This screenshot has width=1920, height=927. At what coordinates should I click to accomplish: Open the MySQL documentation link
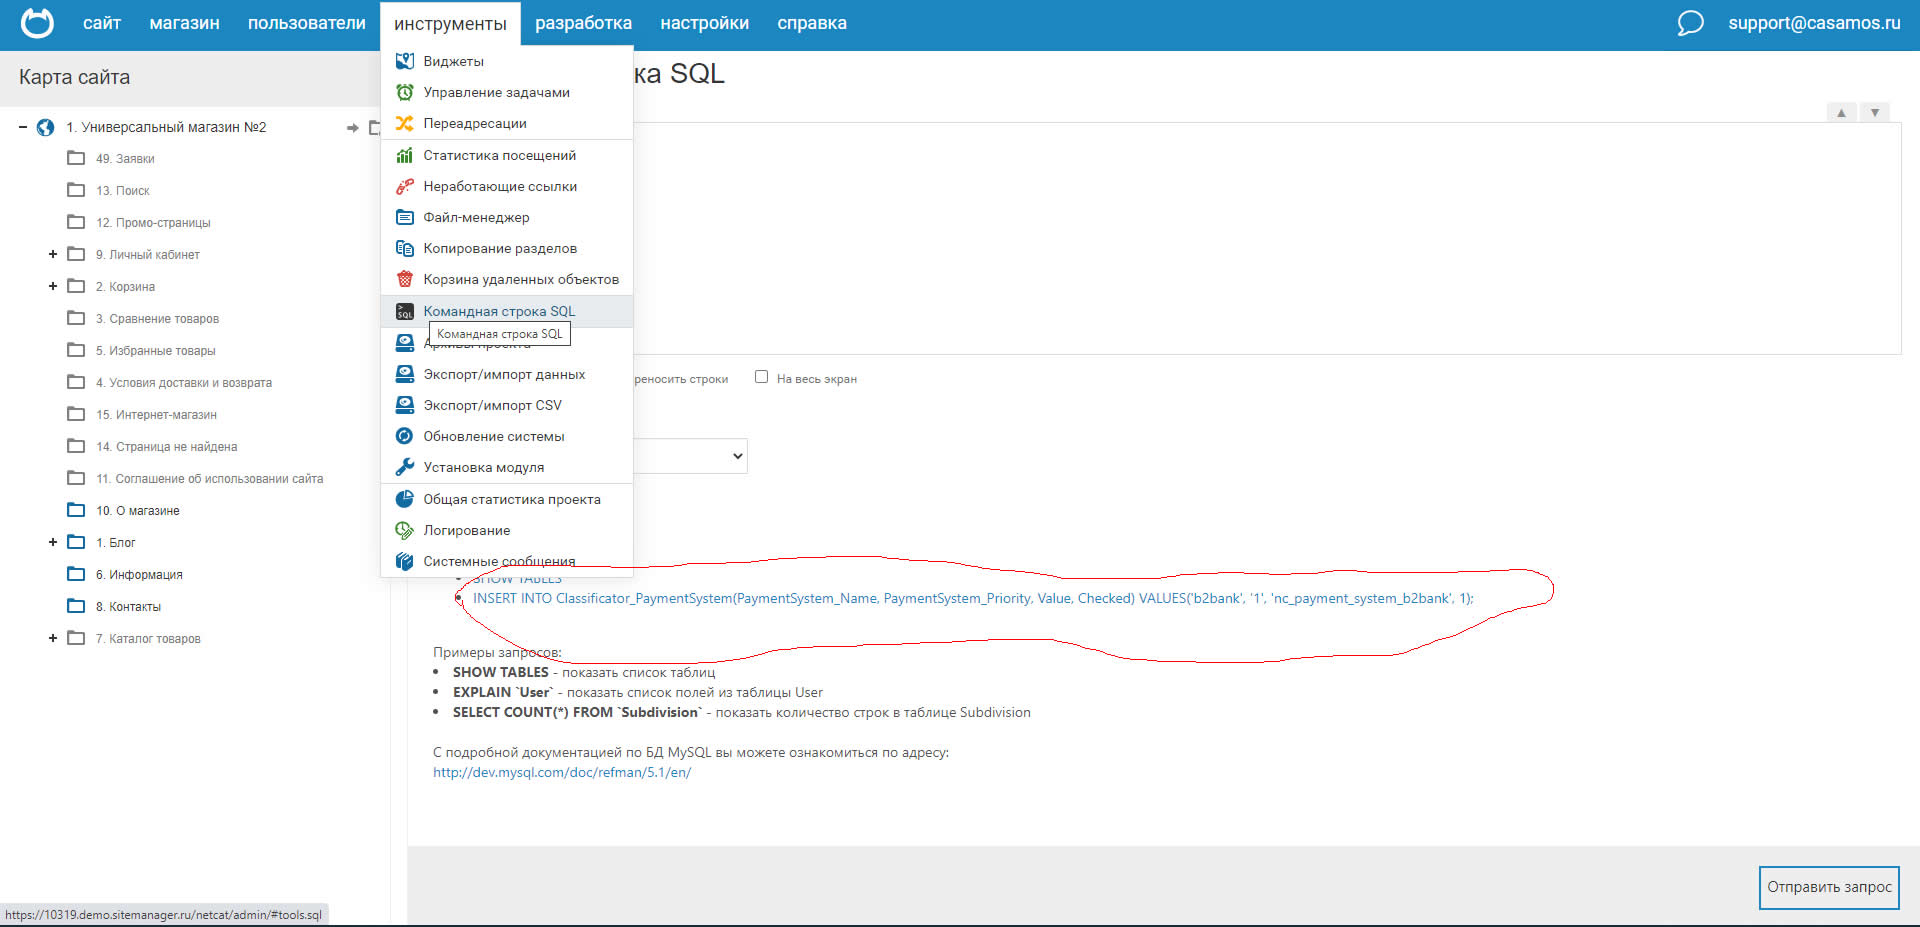(561, 772)
